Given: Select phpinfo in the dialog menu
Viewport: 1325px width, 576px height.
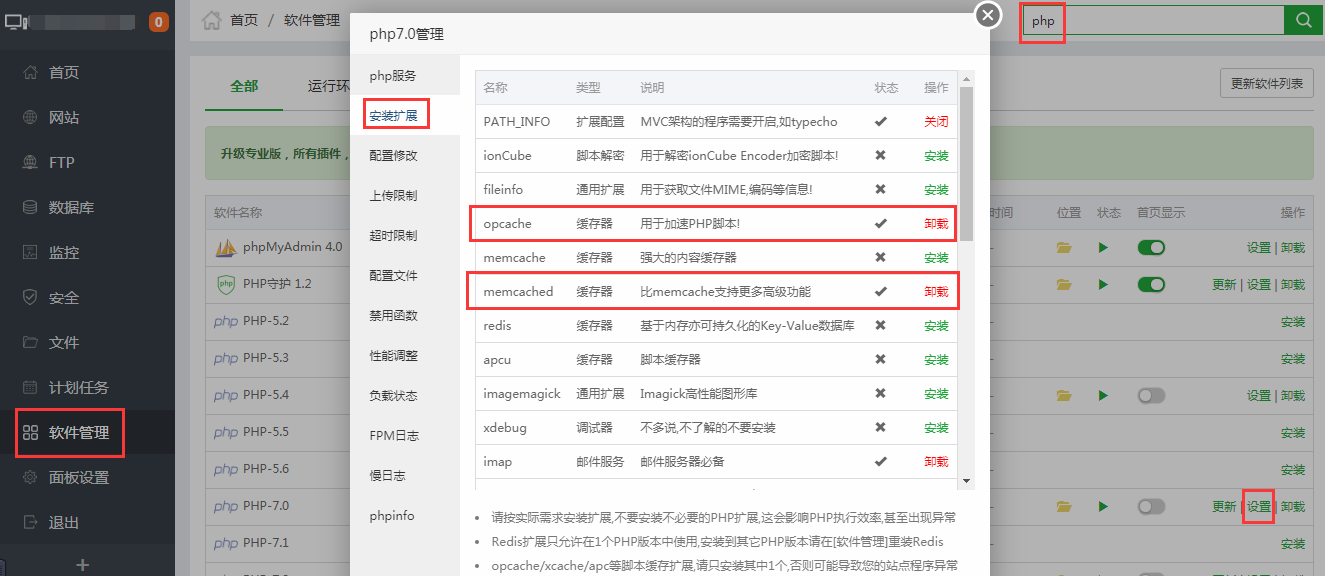Looking at the screenshot, I should coord(391,516).
